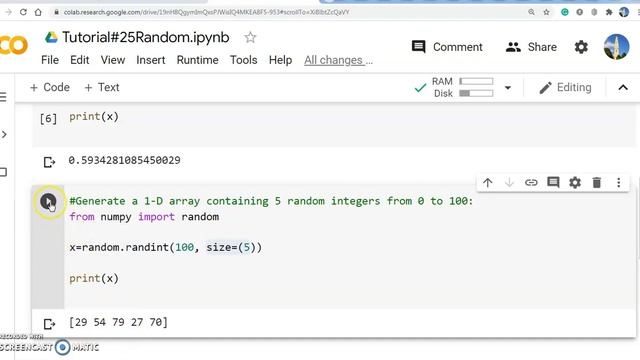
Task: Expand the runtime connection dropdown arrow
Action: pos(508,88)
